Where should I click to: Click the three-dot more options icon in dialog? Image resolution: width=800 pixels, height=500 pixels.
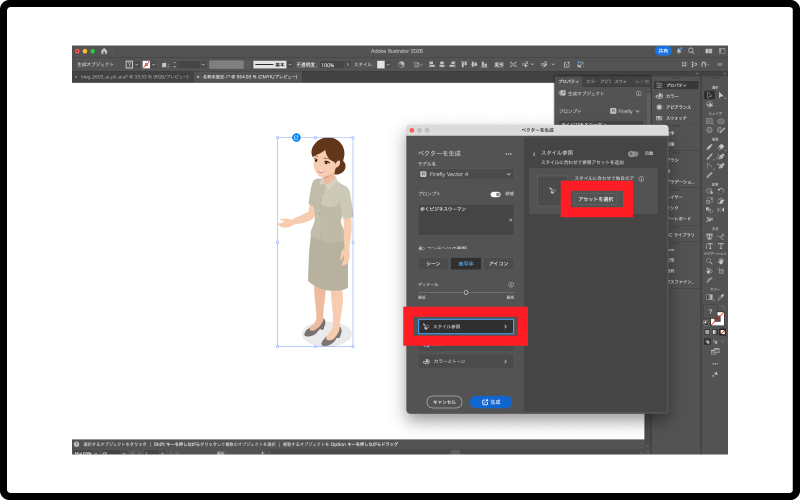point(509,154)
